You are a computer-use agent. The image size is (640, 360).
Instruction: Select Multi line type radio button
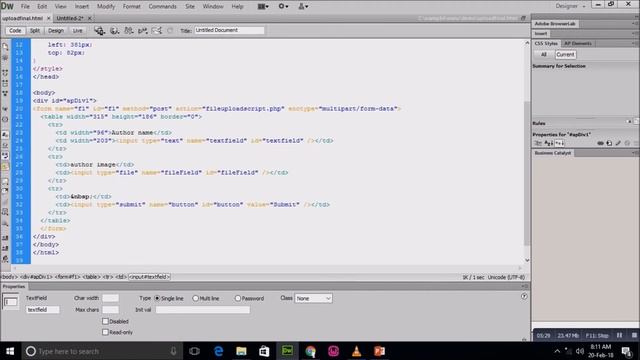pyautogui.click(x=196, y=298)
